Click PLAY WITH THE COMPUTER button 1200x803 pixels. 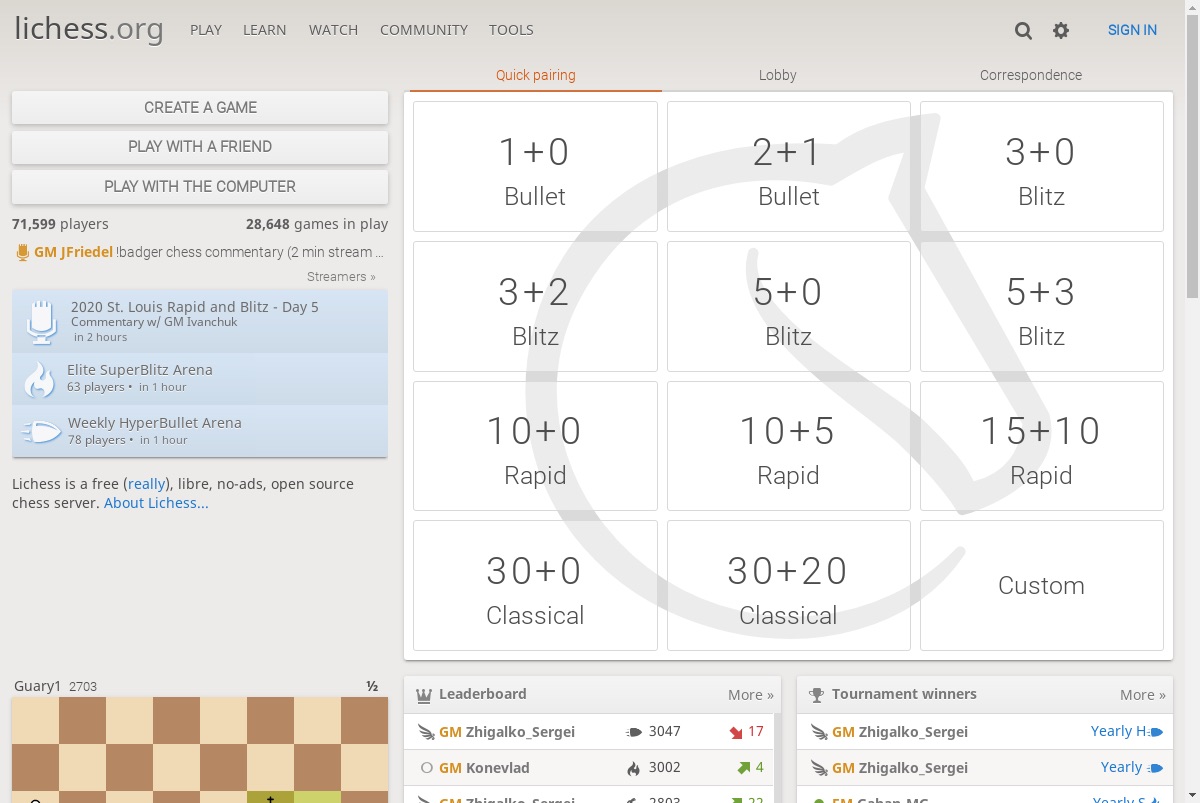(x=200, y=187)
